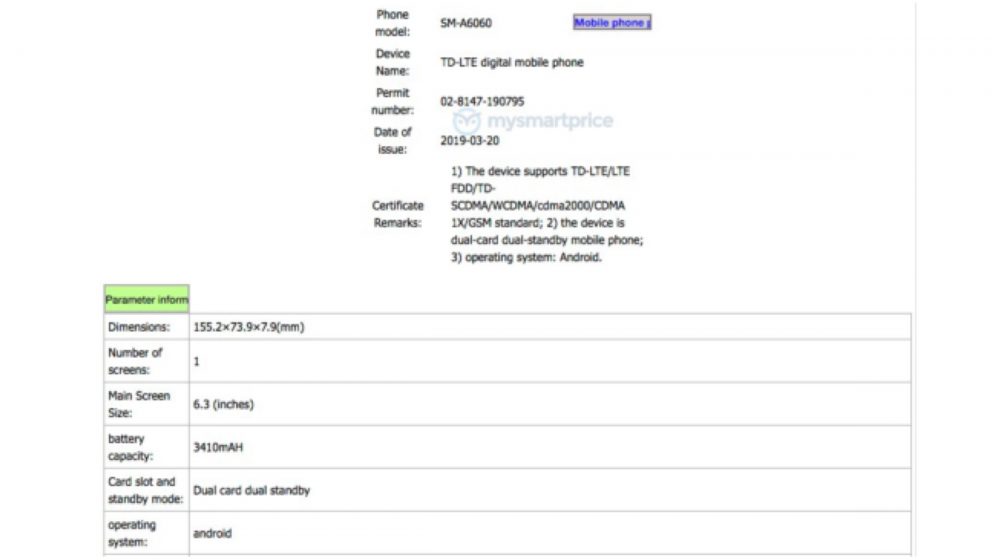
Task: Click the "Certificate Remarks:" label
Action: pyautogui.click(x=398, y=214)
